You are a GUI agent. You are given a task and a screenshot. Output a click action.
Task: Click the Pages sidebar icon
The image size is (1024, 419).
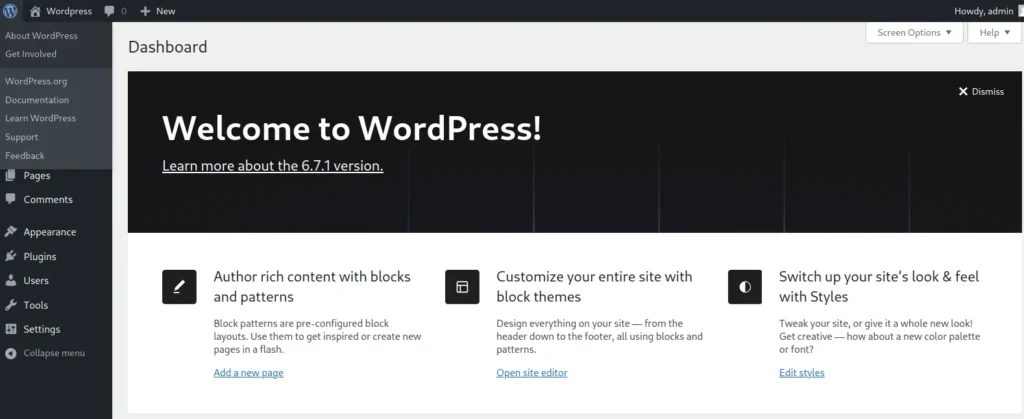pyautogui.click(x=10, y=175)
